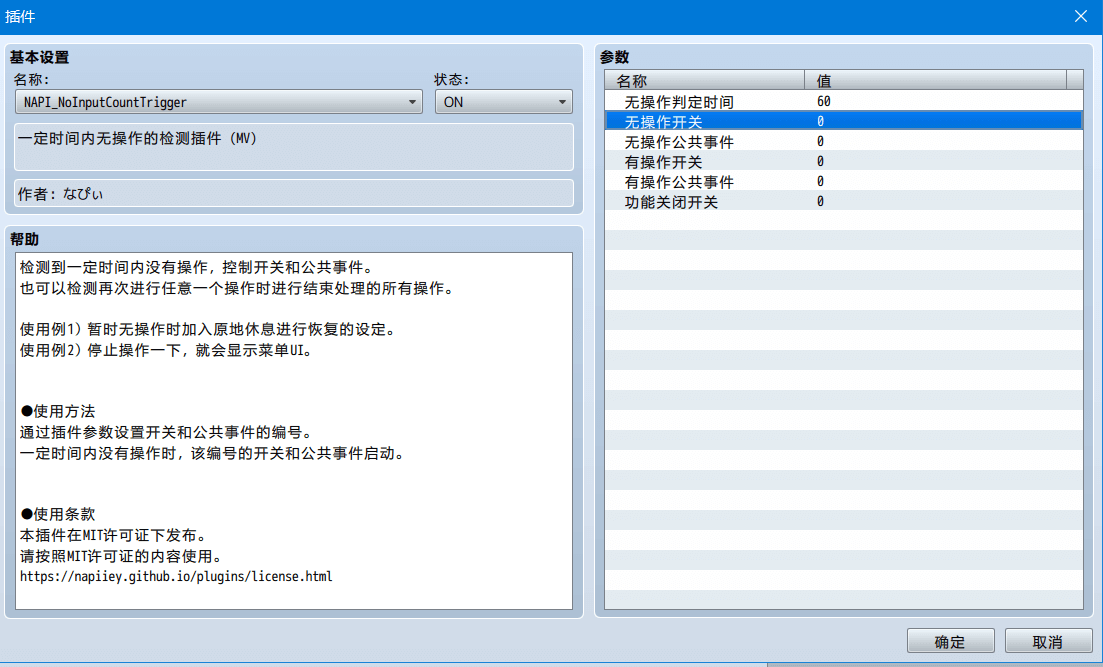
Task: Select the 无操作公共事件 parameter row
Action: pos(843,141)
